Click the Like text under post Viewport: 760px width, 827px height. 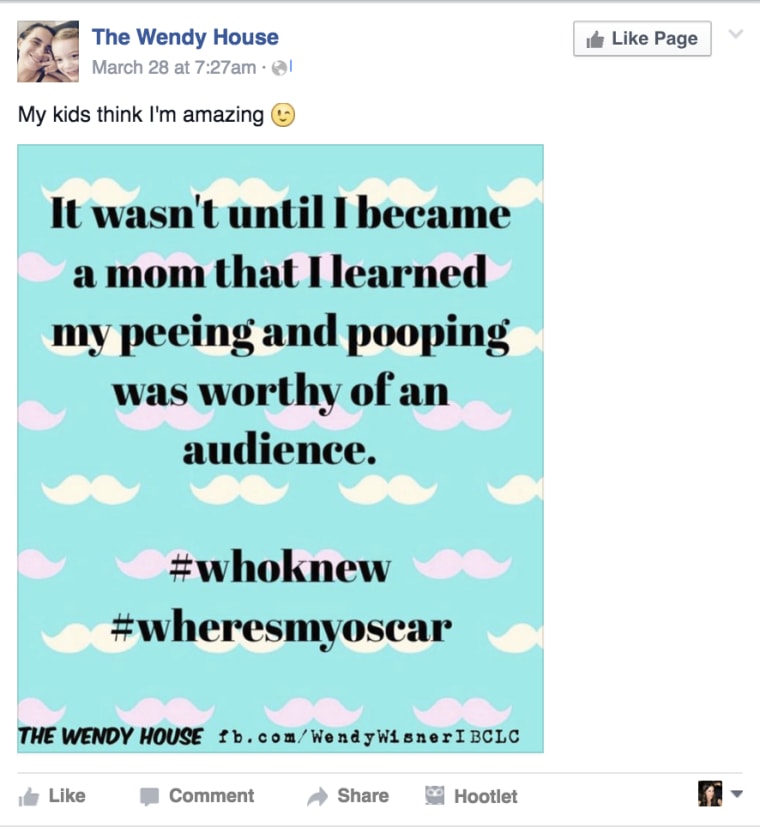tap(67, 795)
